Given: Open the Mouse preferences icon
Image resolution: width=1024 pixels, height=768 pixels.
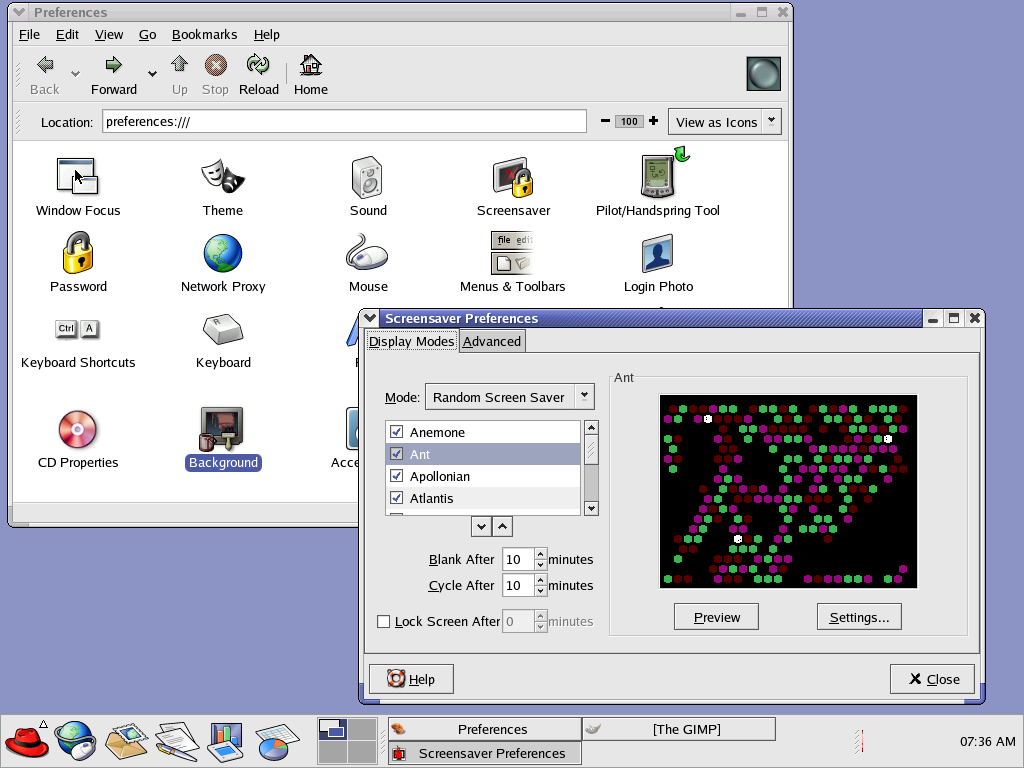Looking at the screenshot, I should pos(367,253).
